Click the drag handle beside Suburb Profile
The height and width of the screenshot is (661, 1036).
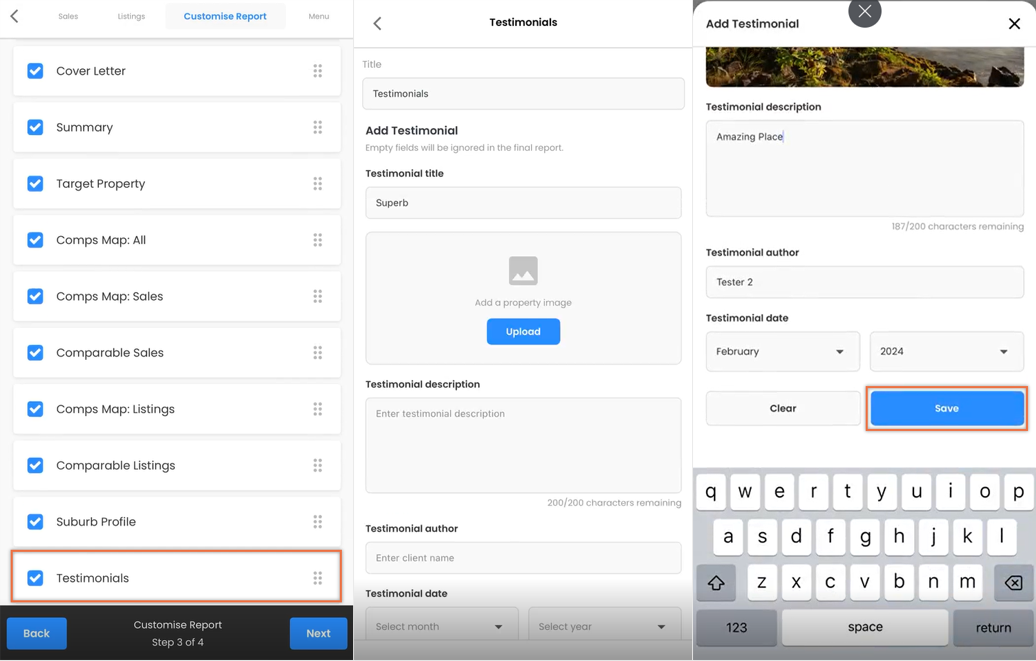tap(318, 522)
